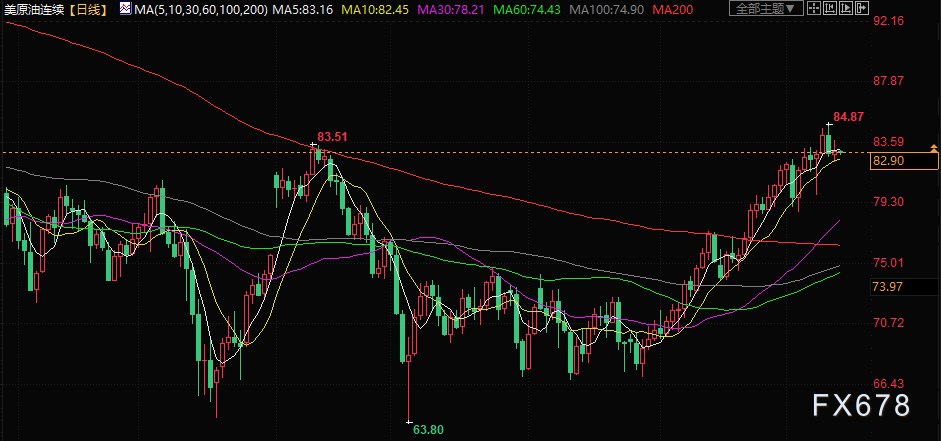Click the 84.87 high price marker

[849, 117]
